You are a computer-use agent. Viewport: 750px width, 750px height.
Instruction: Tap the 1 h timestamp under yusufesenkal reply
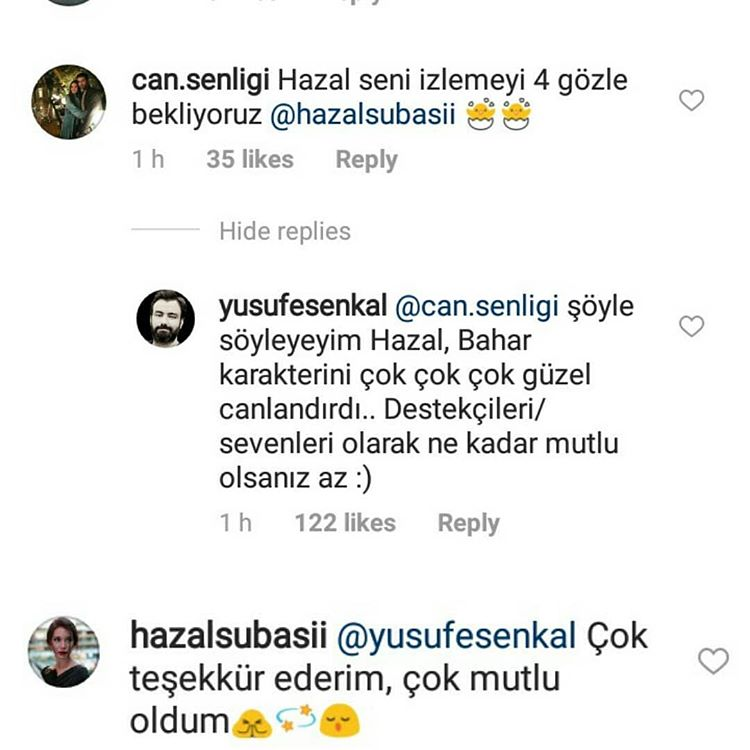point(235,523)
